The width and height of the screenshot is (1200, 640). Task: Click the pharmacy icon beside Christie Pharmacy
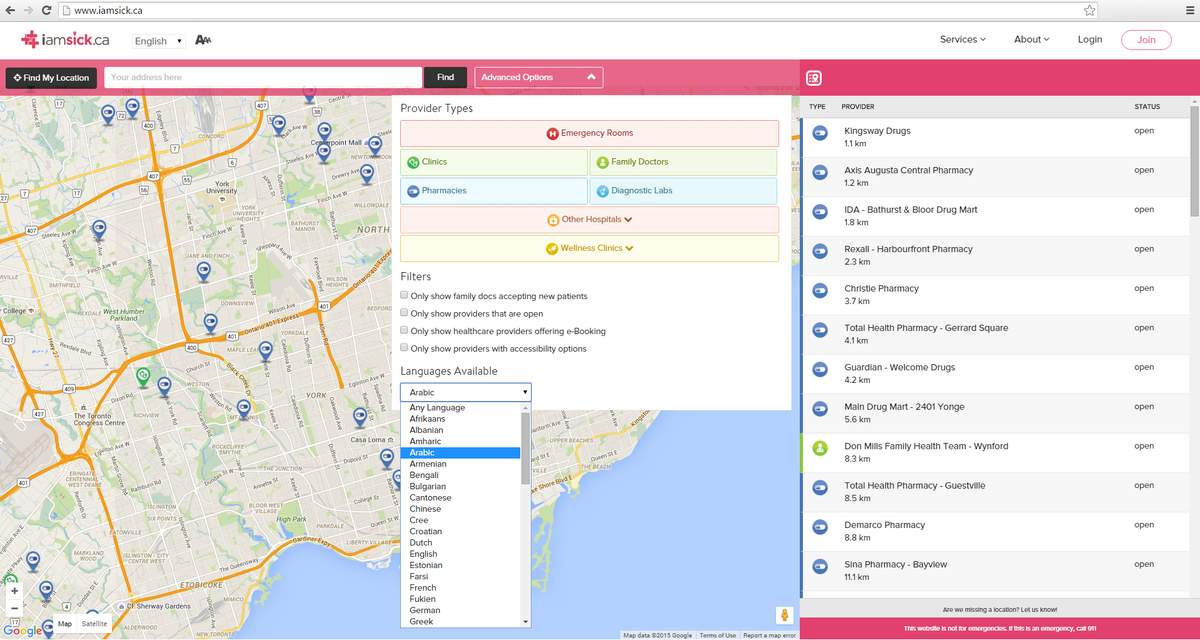click(x=820, y=290)
